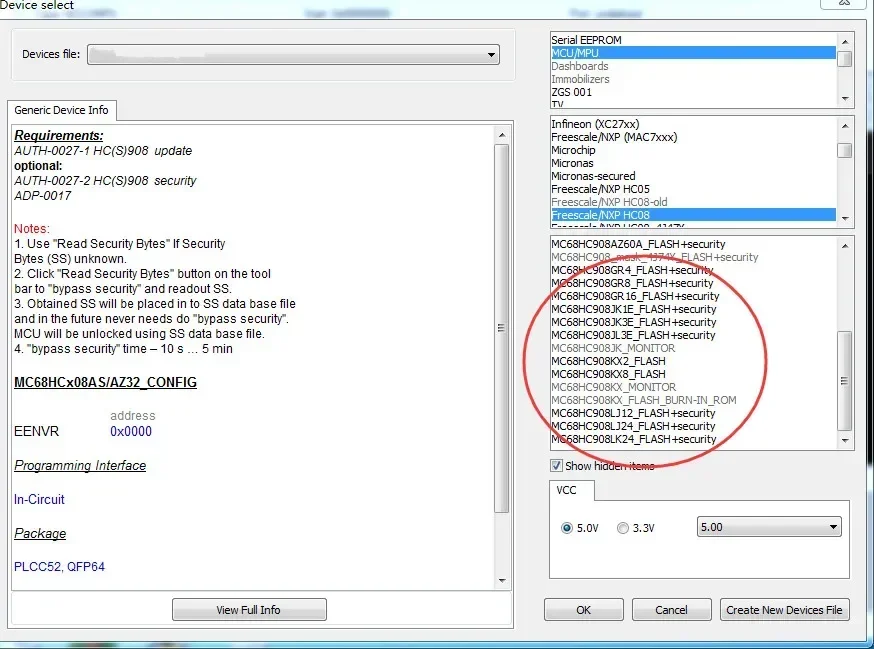Select MC68HC908JK_MONITOR device
The image size is (874, 649).
(x=693, y=348)
